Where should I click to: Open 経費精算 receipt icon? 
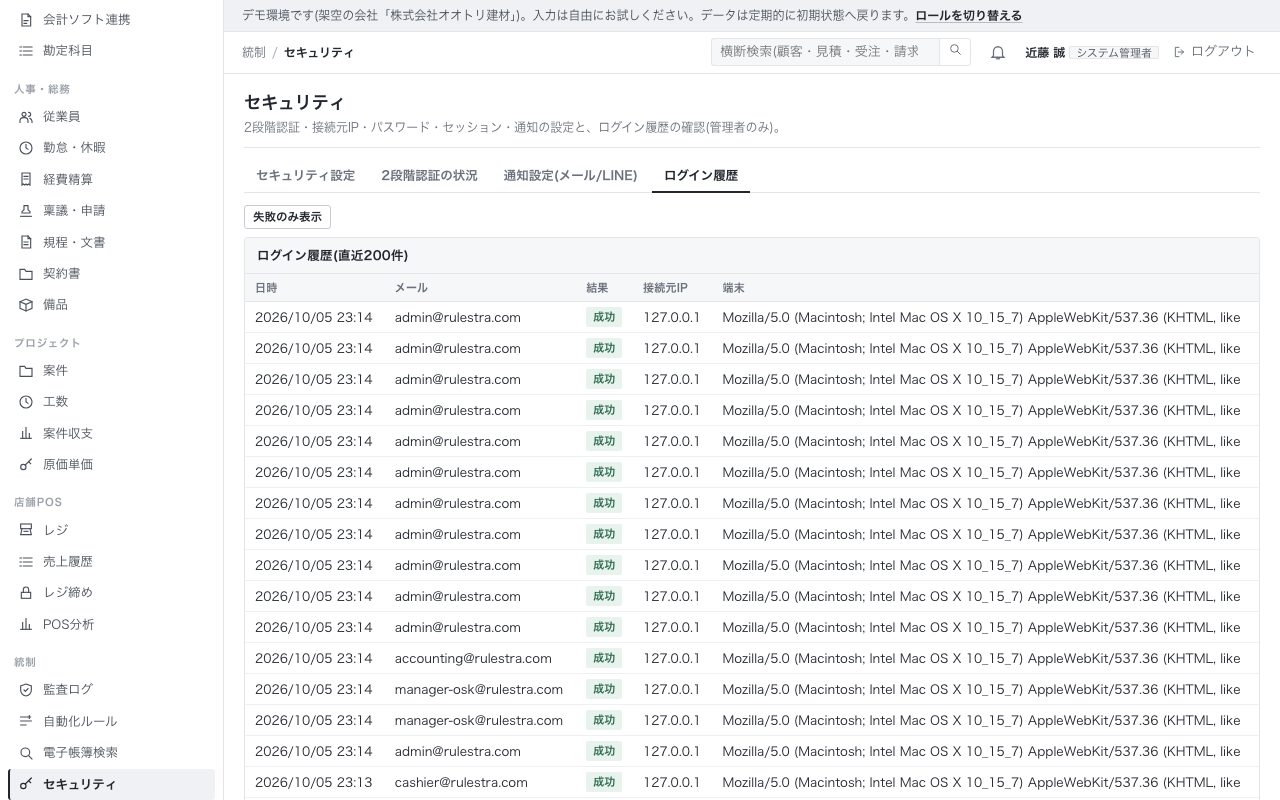coord(26,179)
